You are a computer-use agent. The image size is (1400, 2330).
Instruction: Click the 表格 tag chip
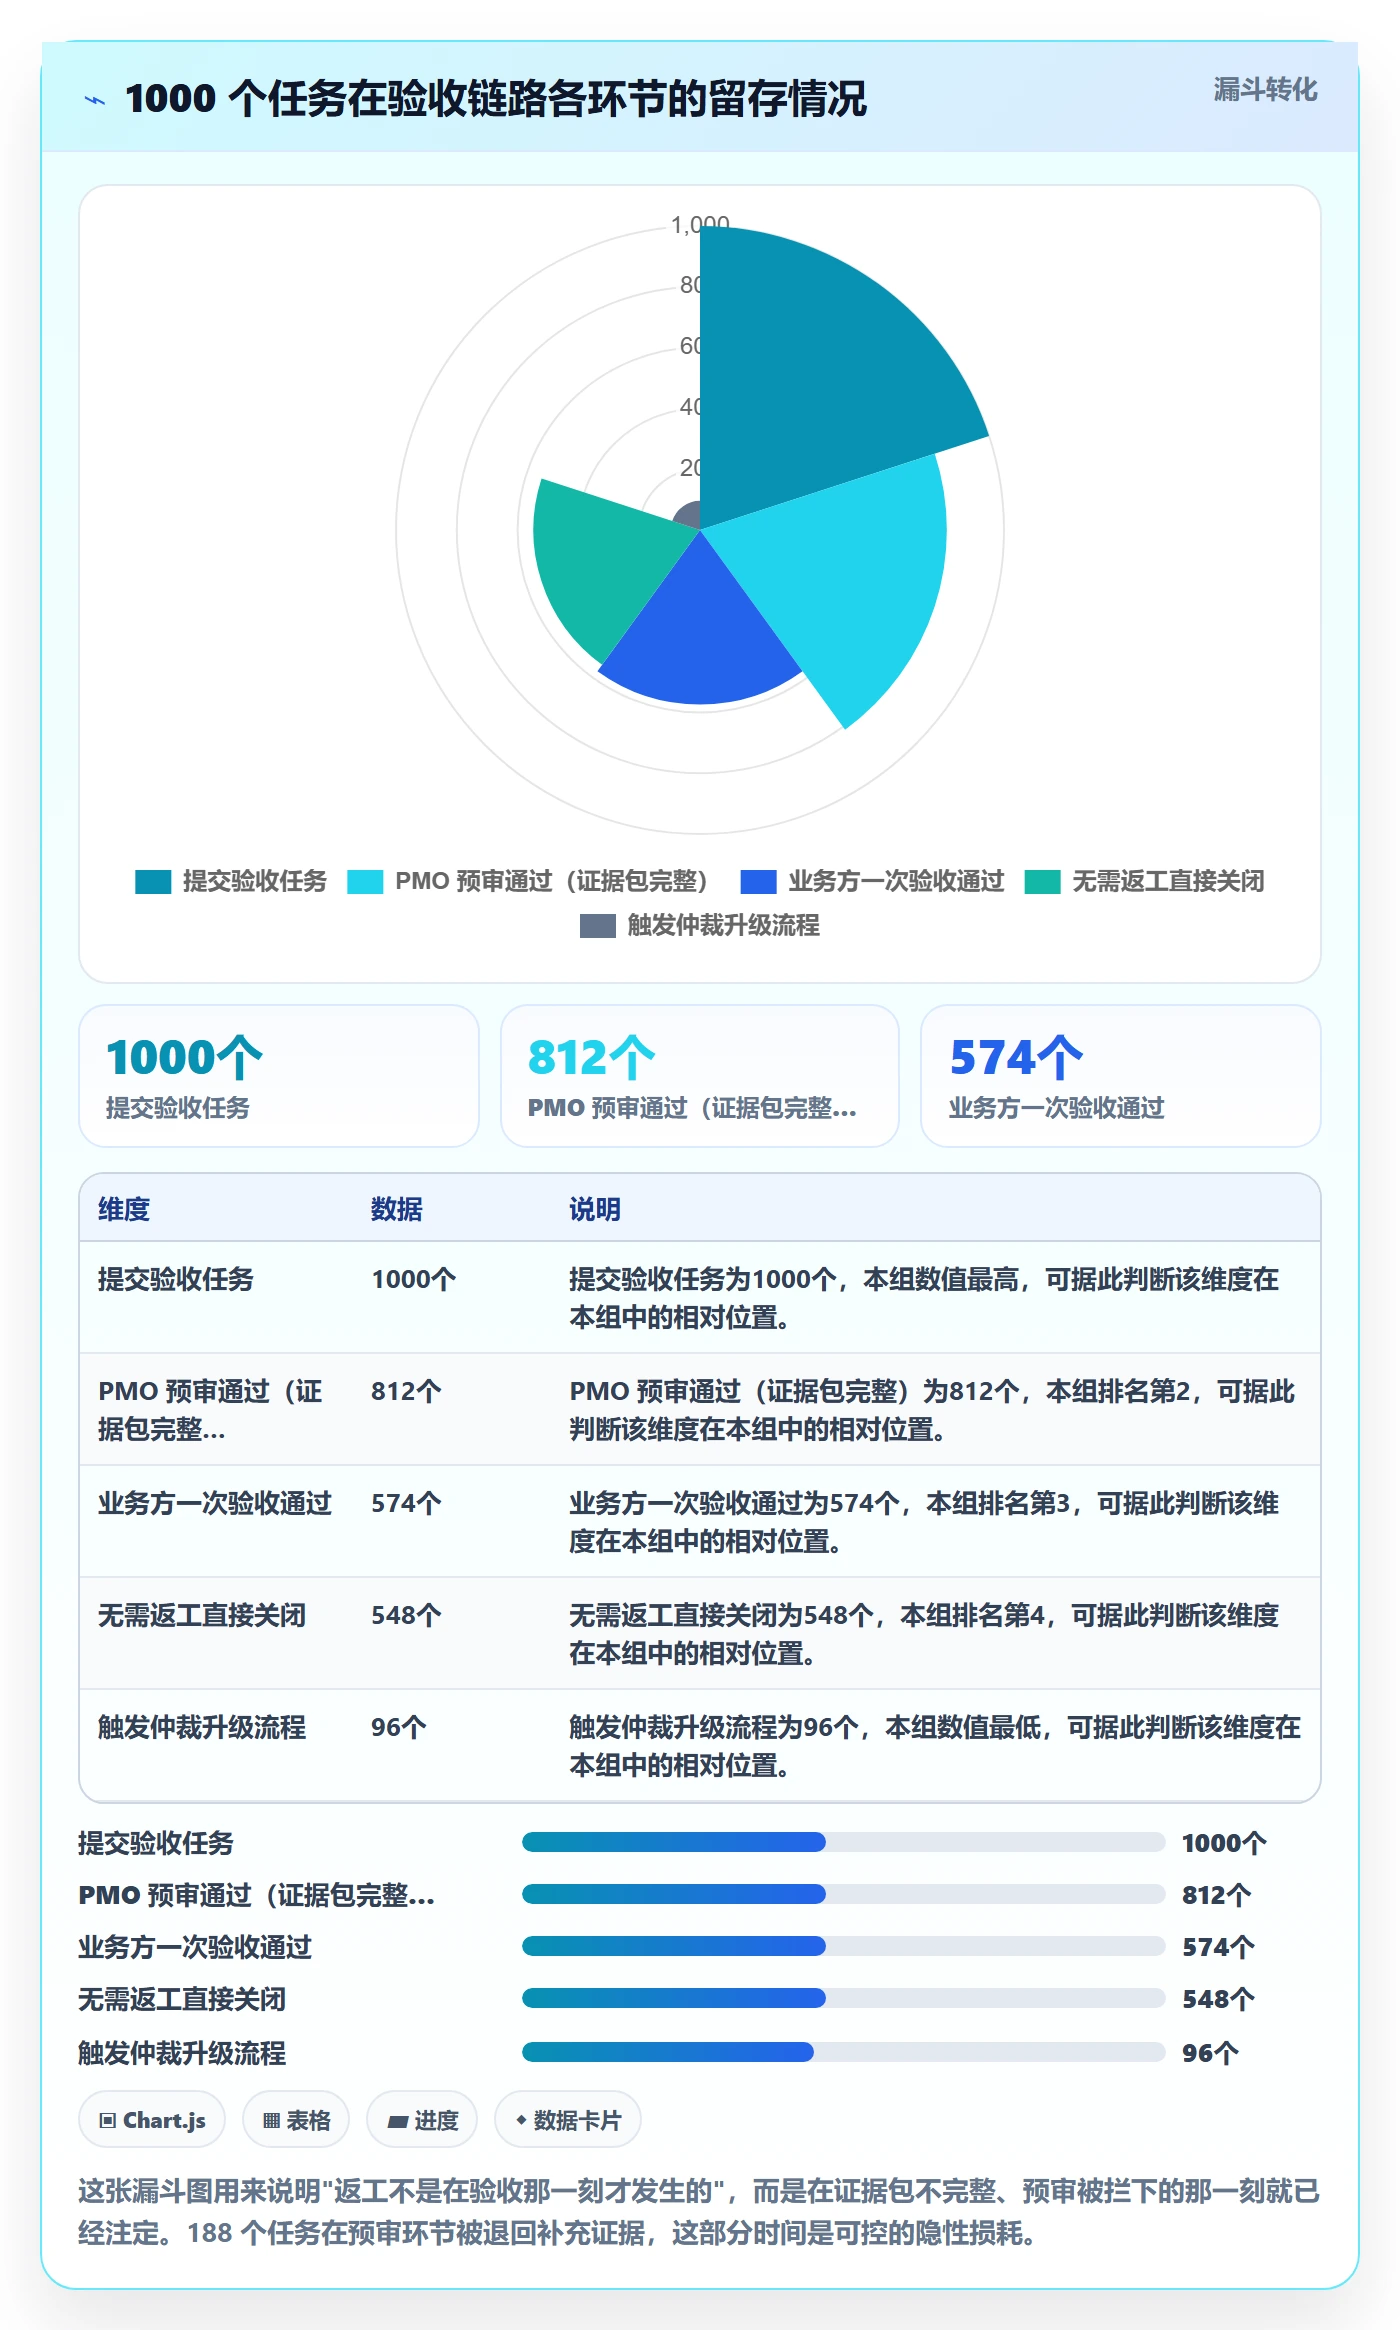[x=296, y=2119]
